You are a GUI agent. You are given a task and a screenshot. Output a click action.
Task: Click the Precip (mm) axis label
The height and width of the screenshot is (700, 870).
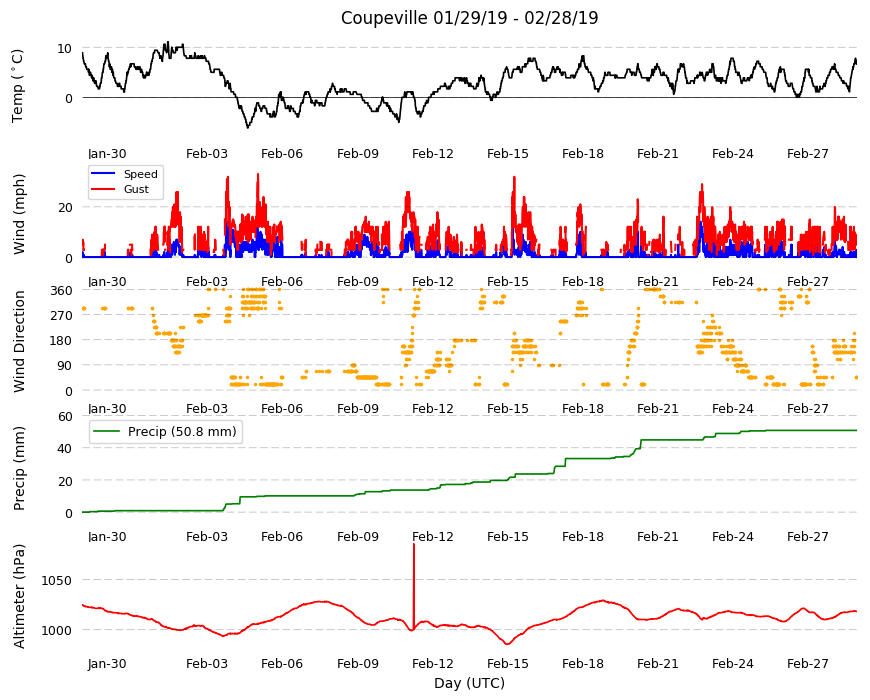19,468
